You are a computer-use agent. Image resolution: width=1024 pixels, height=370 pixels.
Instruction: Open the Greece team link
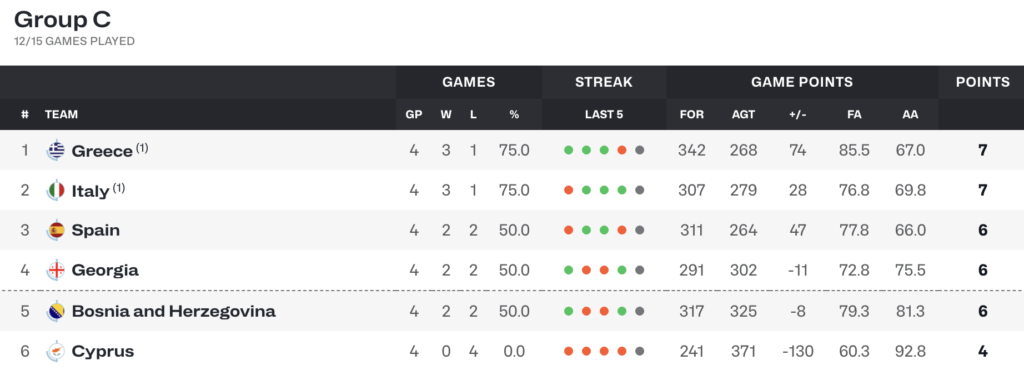pyautogui.click(x=102, y=151)
